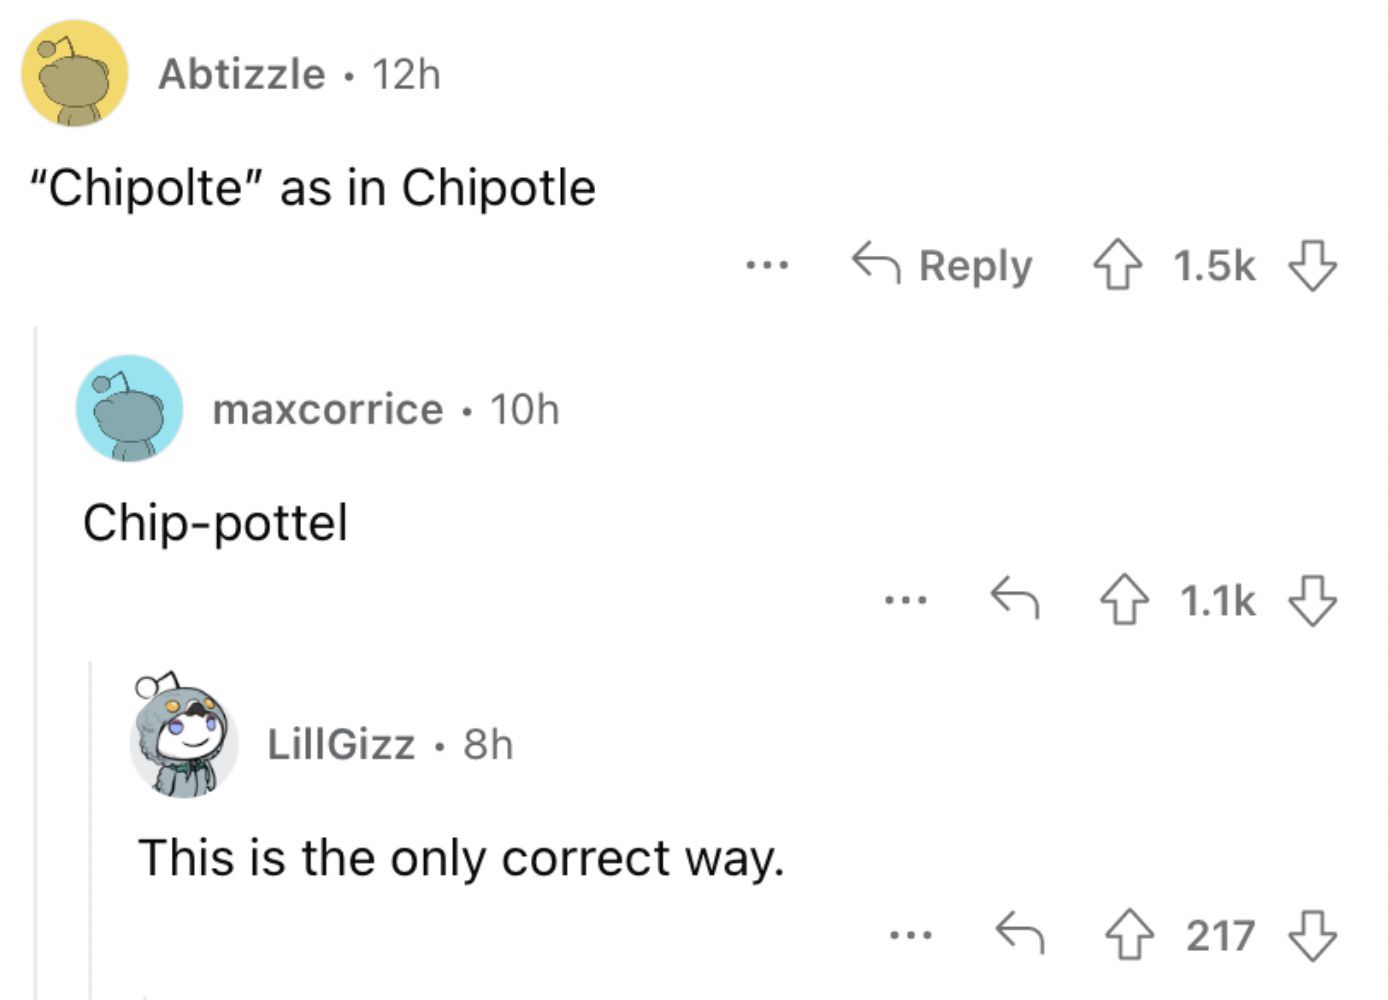Reply to Abtizzle's comment
This screenshot has width=1388, height=1000.
click(942, 266)
